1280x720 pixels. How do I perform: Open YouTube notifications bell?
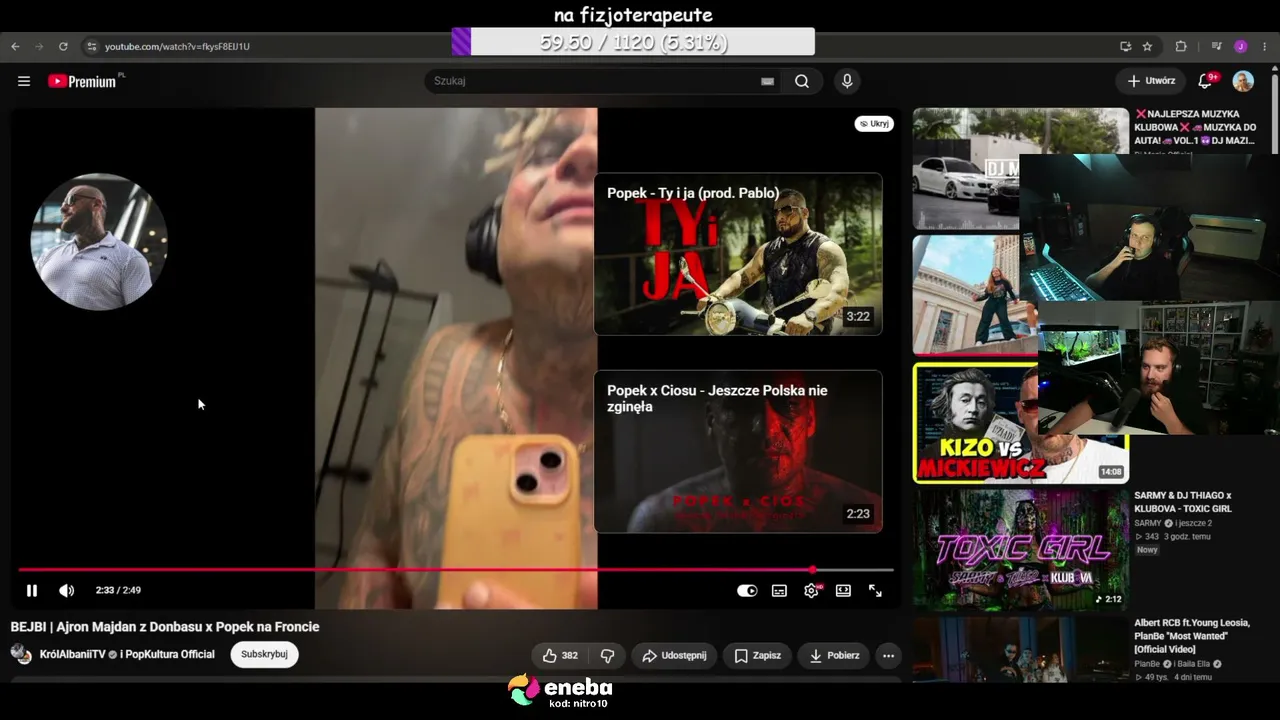tap(1205, 81)
